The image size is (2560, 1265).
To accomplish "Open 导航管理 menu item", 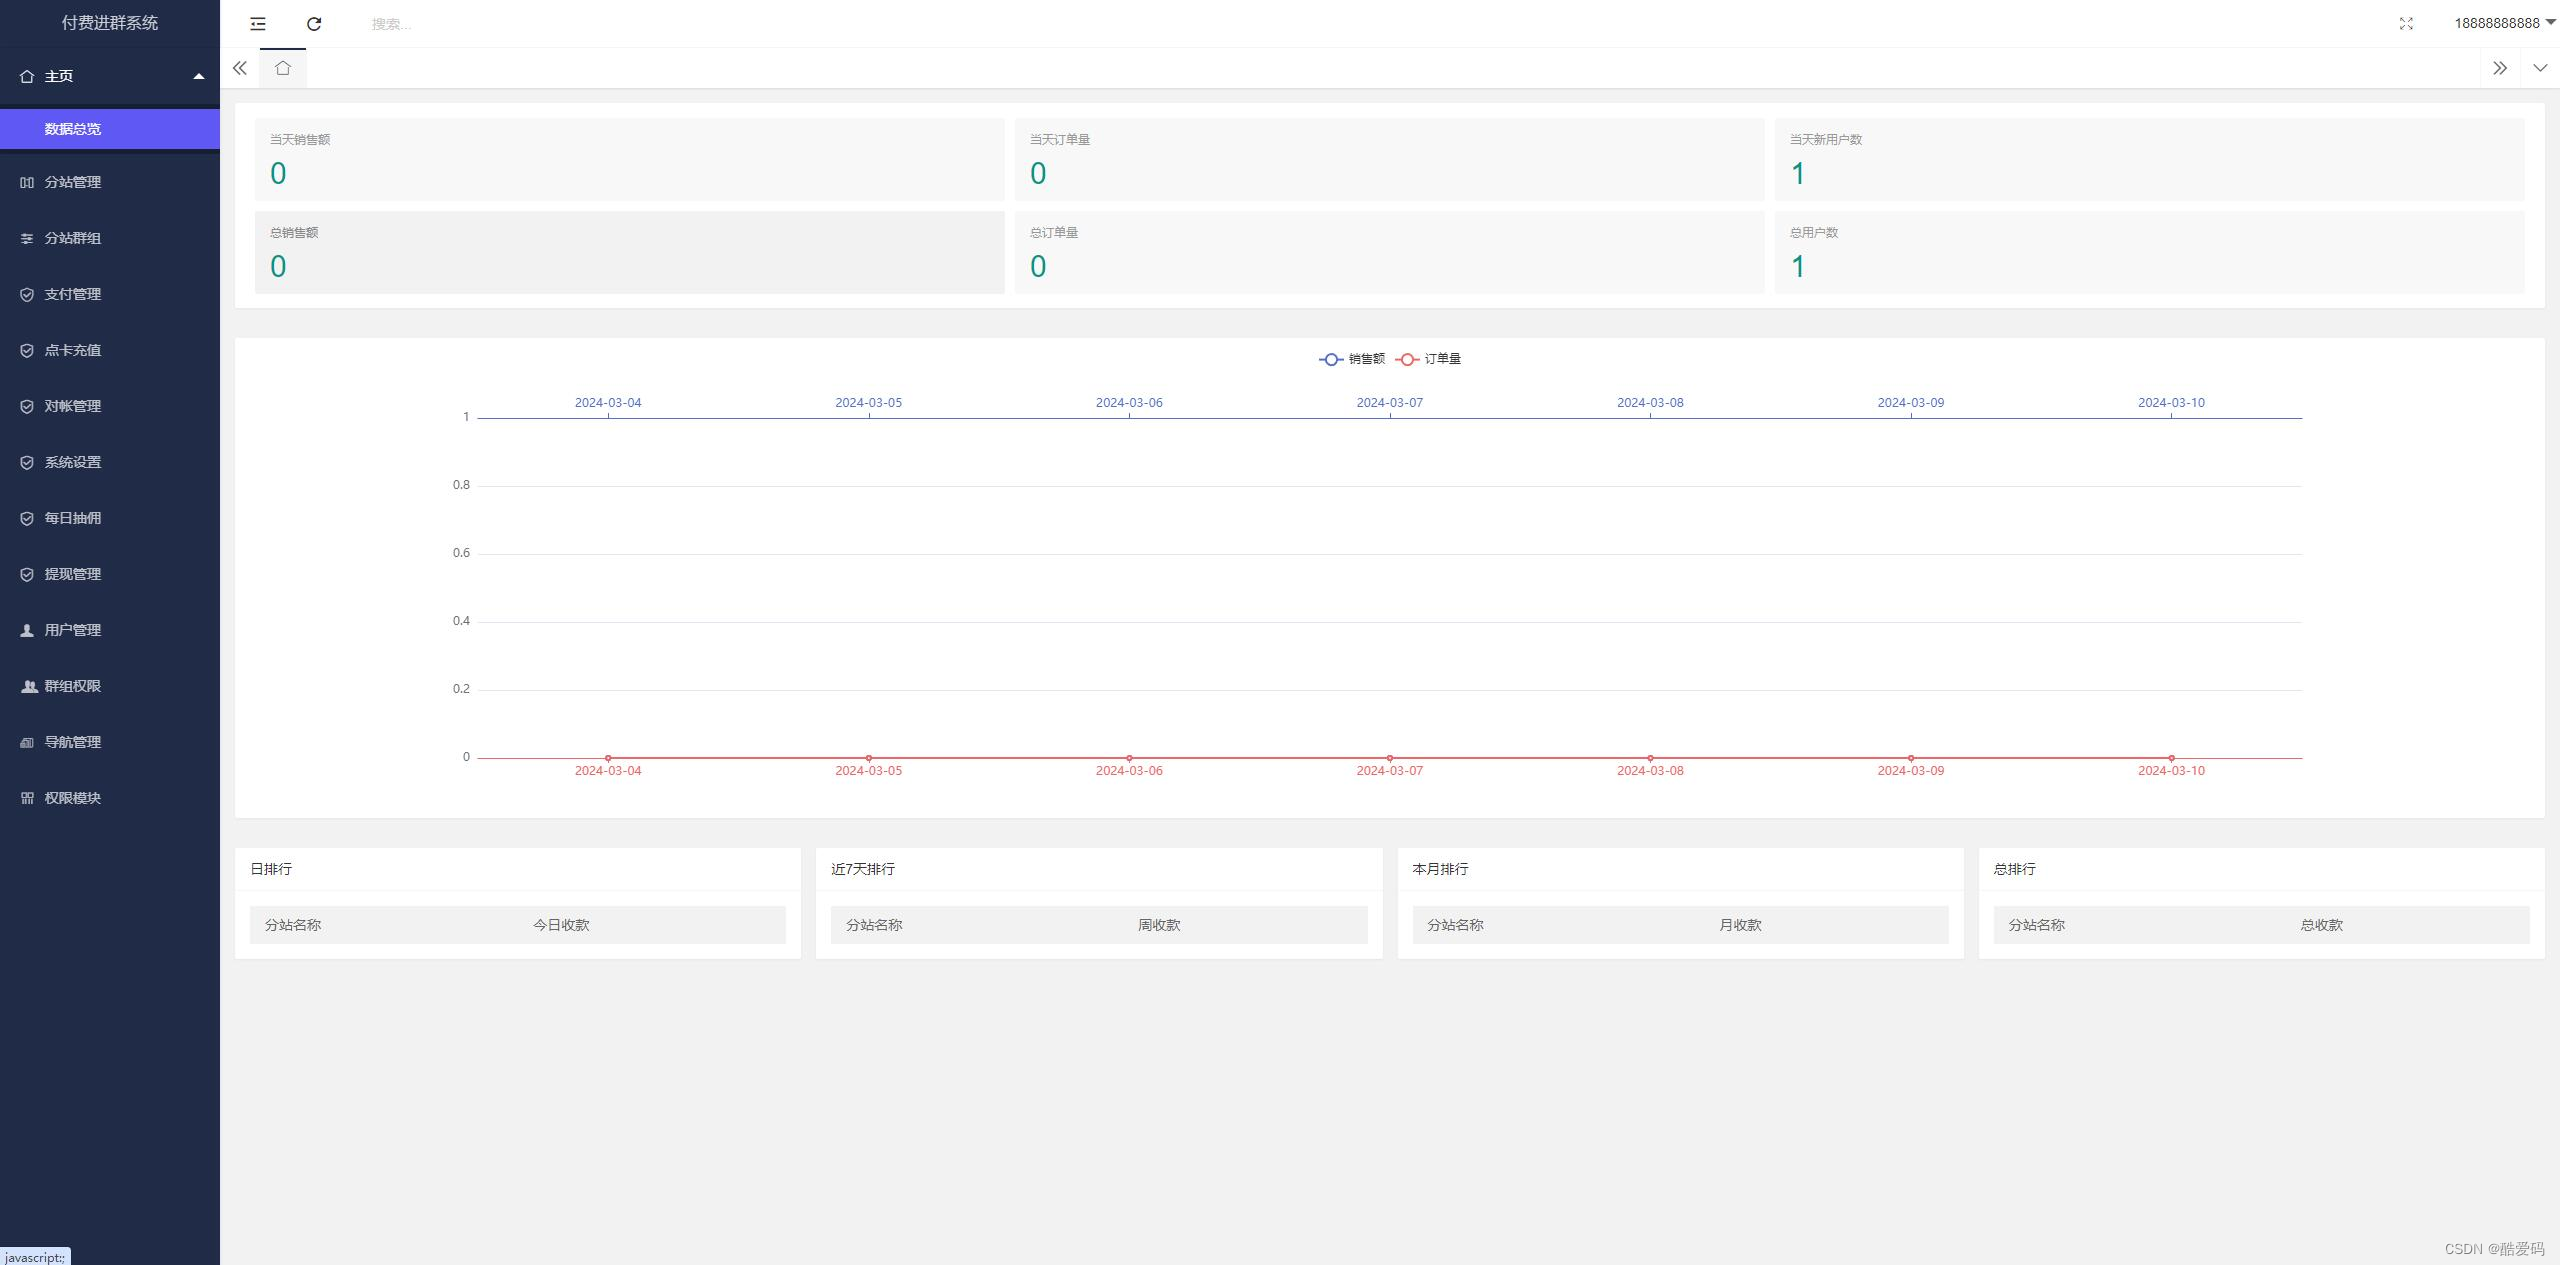I will point(110,742).
